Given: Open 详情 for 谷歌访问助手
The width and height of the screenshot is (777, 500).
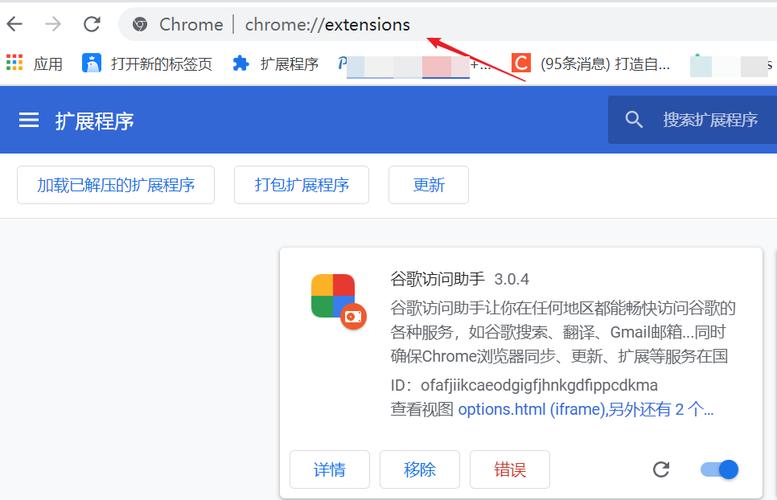Looking at the screenshot, I should 330,469.
